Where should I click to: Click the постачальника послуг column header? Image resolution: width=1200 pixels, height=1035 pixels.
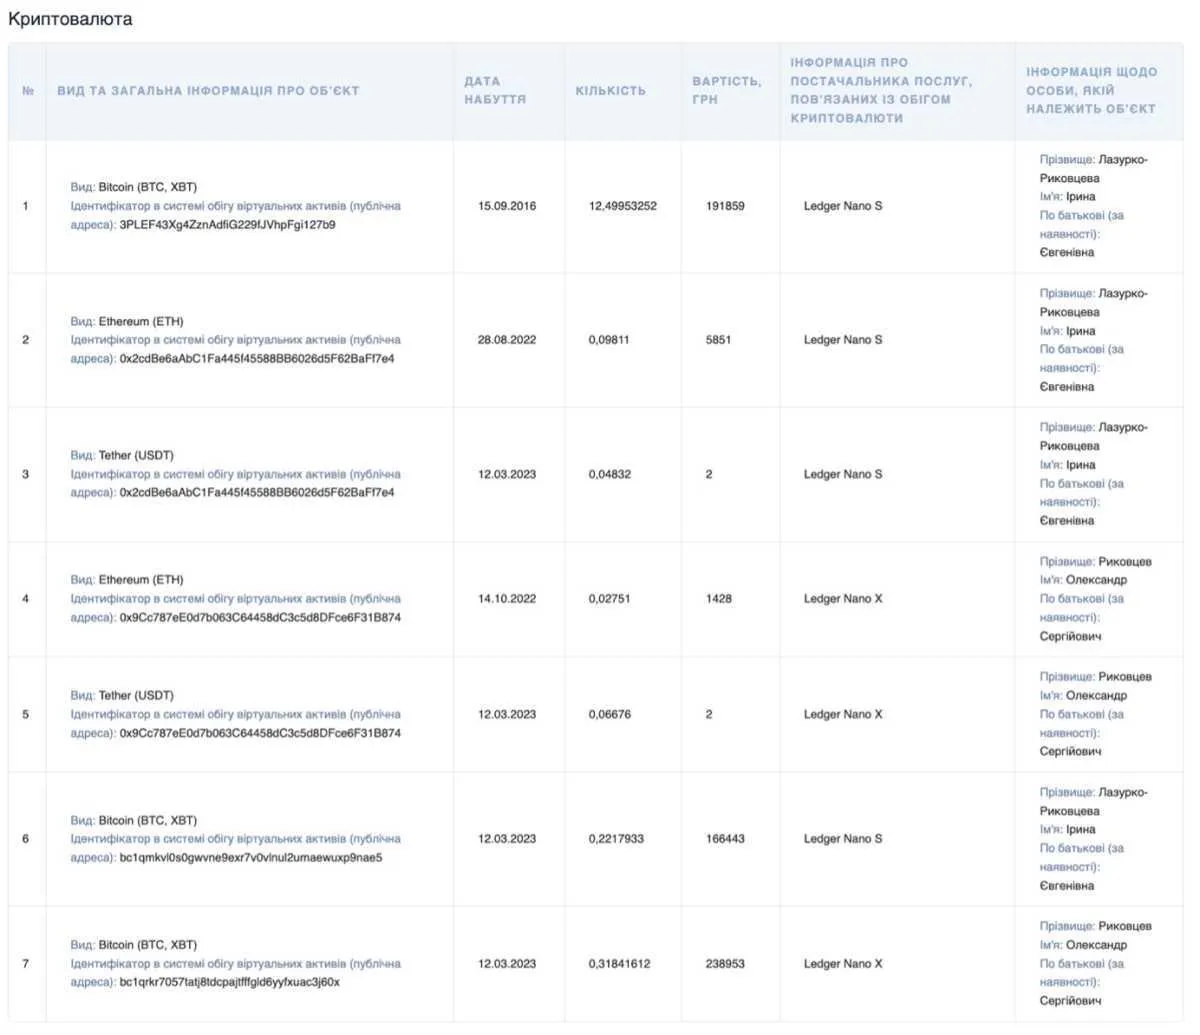[881, 90]
